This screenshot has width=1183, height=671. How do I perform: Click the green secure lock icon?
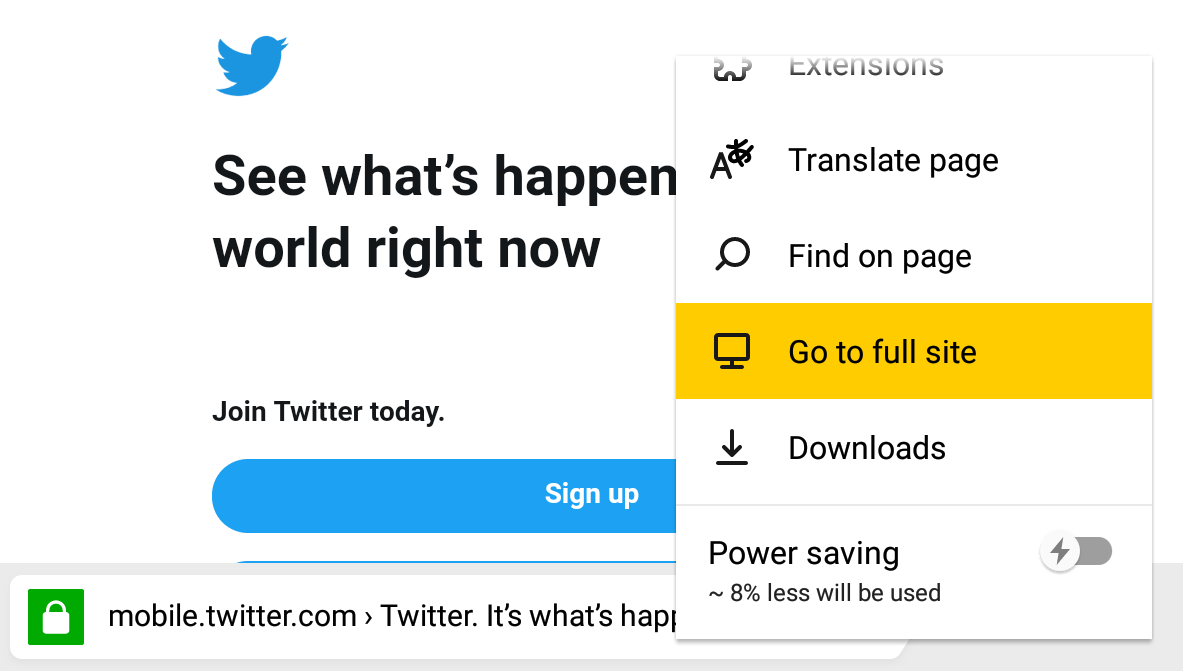coord(56,617)
